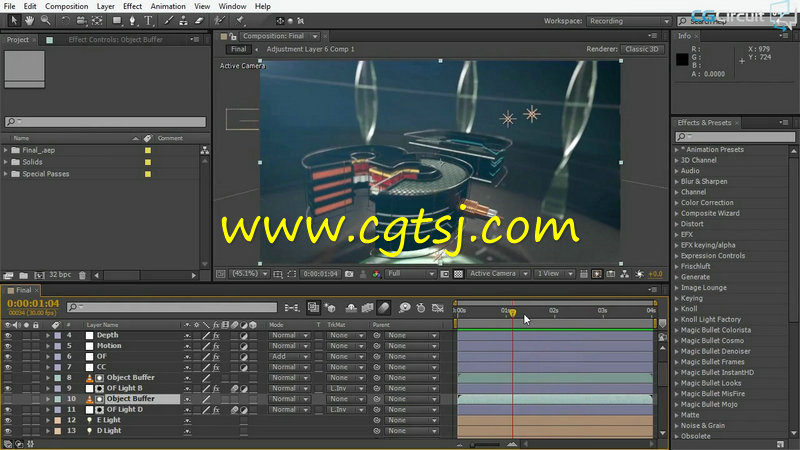
Task: Click current time 0:00:01:04 in timeline
Action: pos(33,304)
